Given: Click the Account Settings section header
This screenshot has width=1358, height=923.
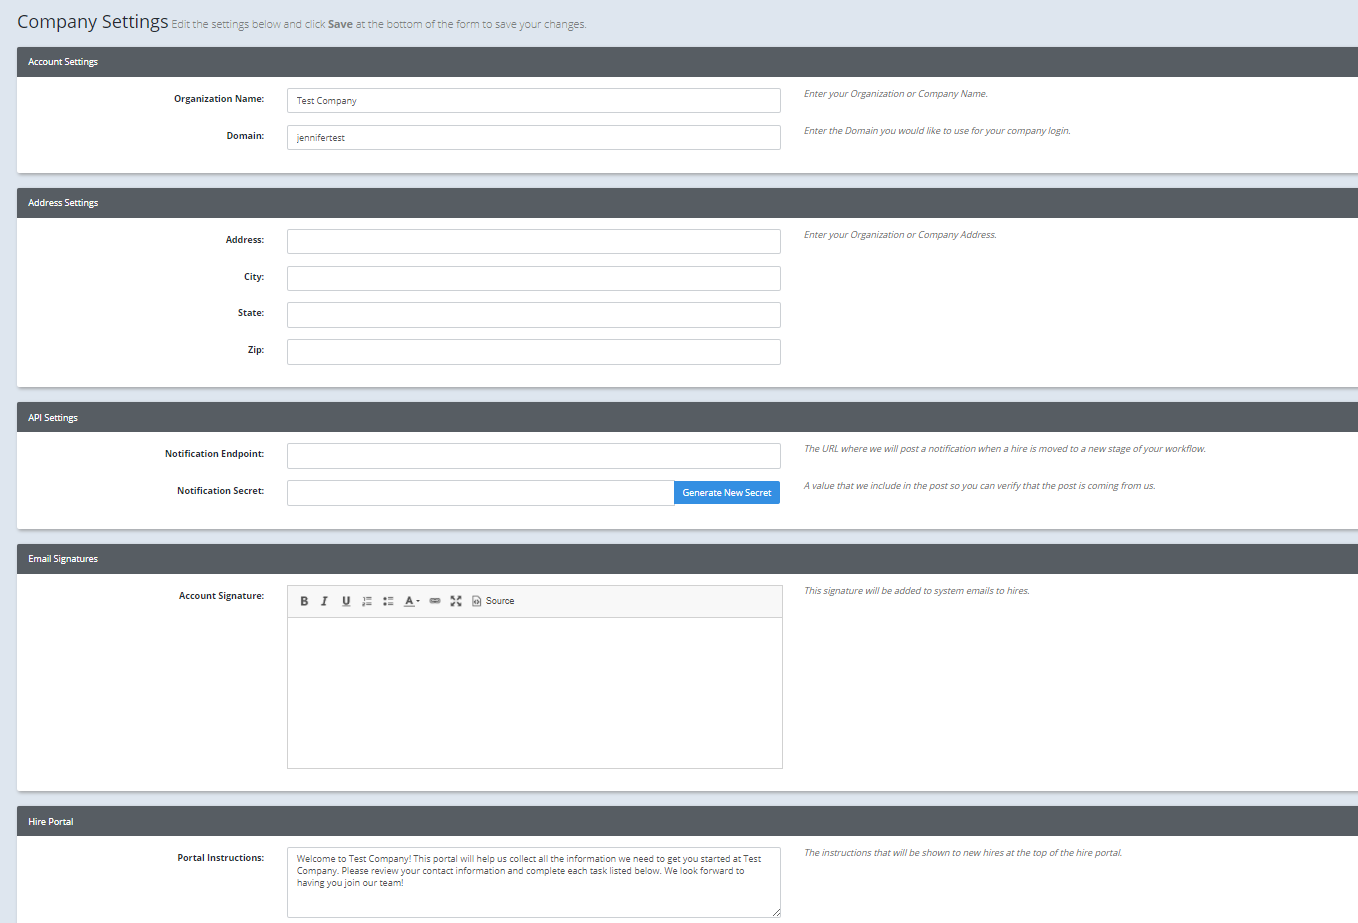Looking at the screenshot, I should click(x=687, y=62).
